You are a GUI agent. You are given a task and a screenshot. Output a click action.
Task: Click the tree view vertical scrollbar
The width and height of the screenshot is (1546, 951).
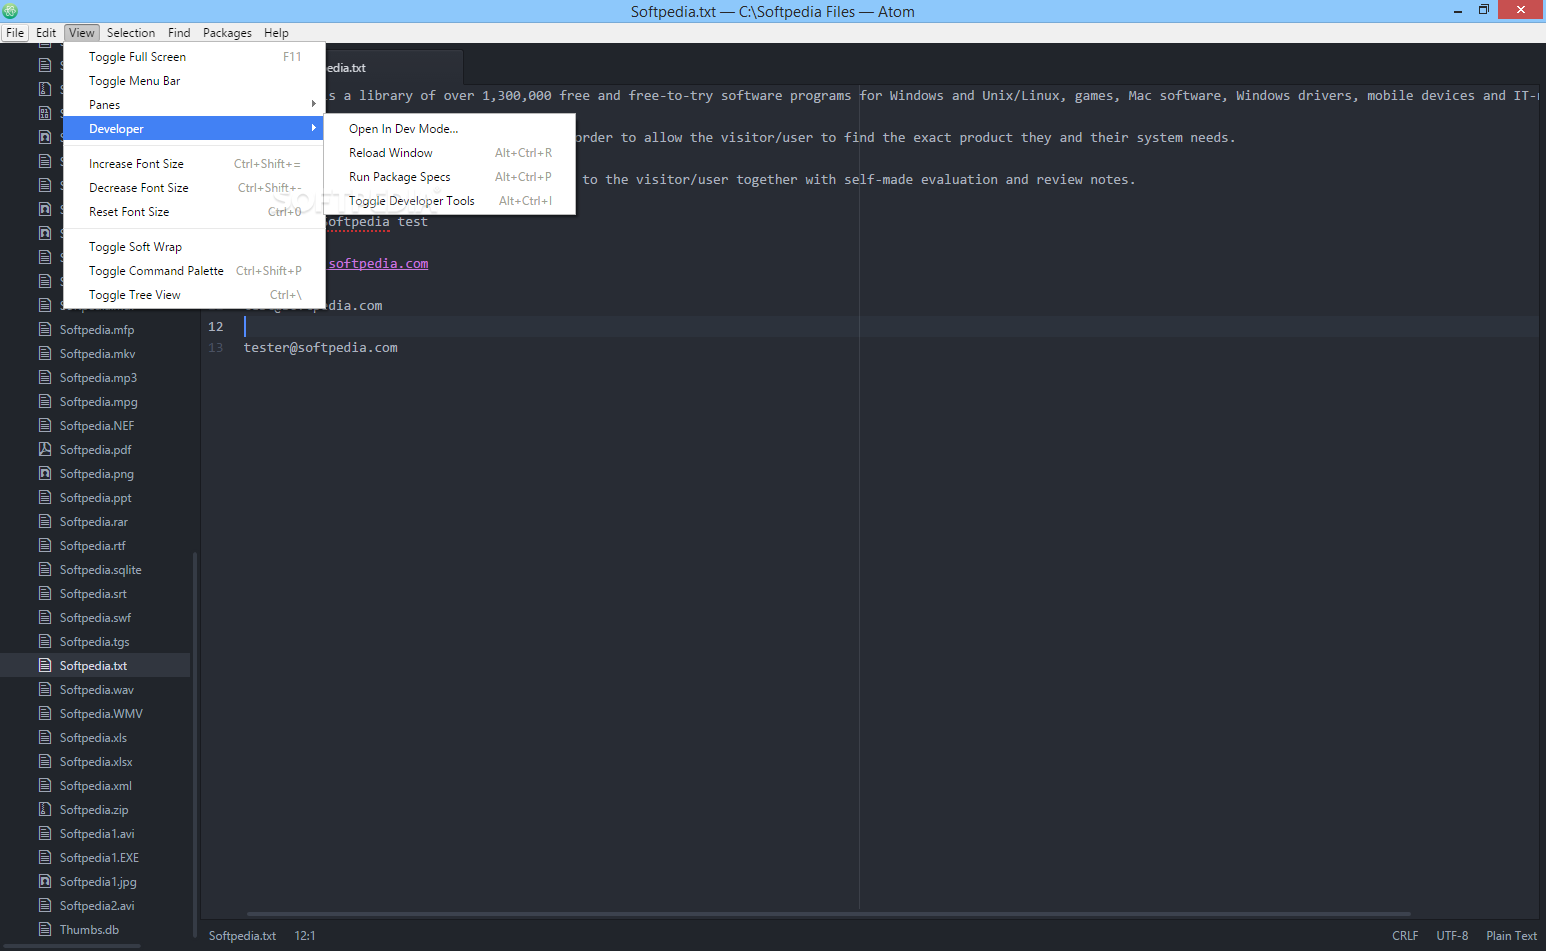pos(194,745)
